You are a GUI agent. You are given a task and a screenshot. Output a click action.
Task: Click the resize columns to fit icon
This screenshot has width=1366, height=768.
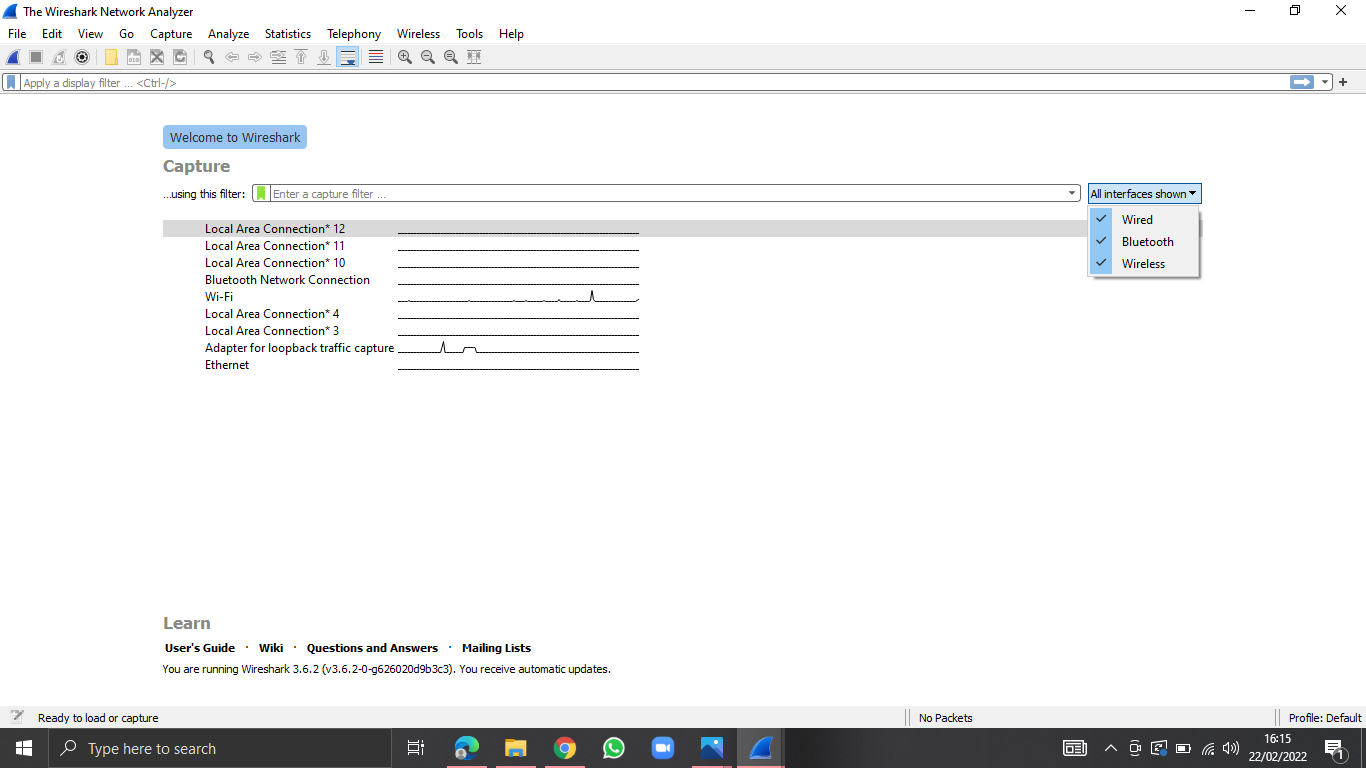[x=474, y=57]
